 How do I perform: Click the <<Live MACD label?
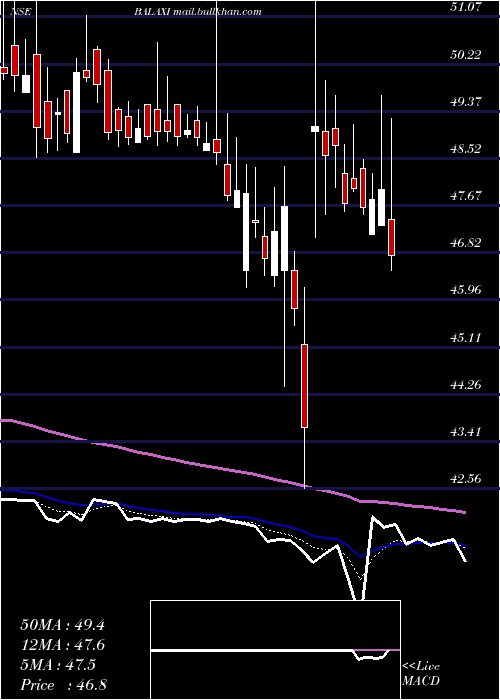point(421,674)
